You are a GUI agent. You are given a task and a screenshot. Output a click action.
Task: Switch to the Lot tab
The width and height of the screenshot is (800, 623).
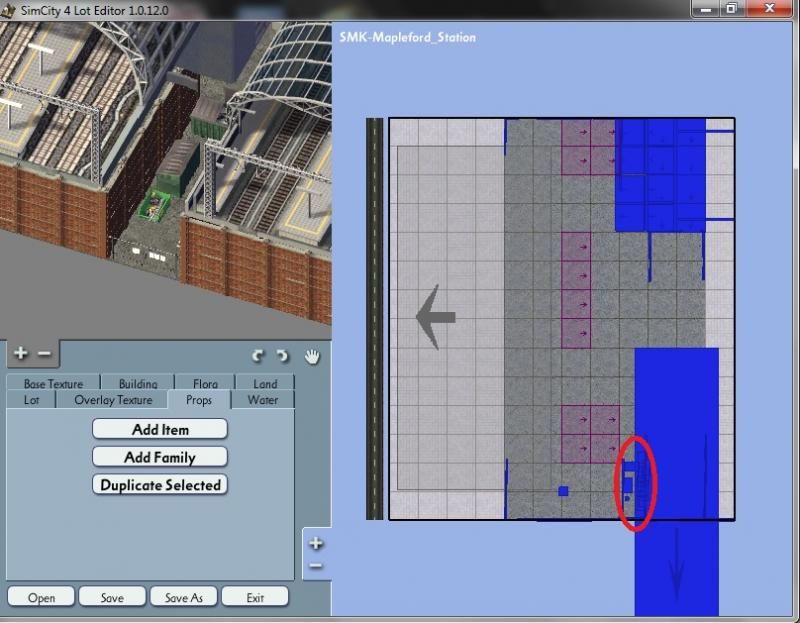click(x=31, y=400)
